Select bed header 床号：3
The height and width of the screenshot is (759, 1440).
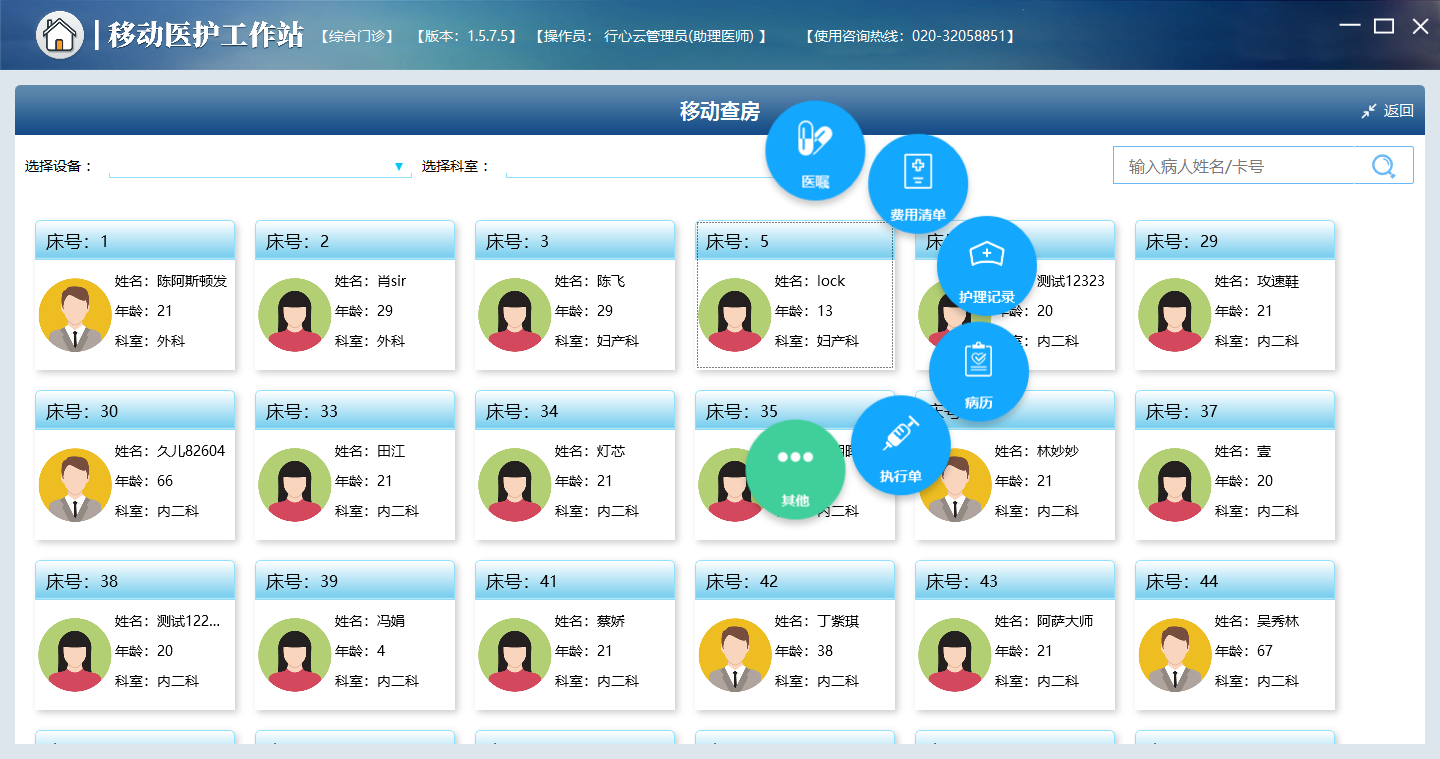[x=575, y=240]
